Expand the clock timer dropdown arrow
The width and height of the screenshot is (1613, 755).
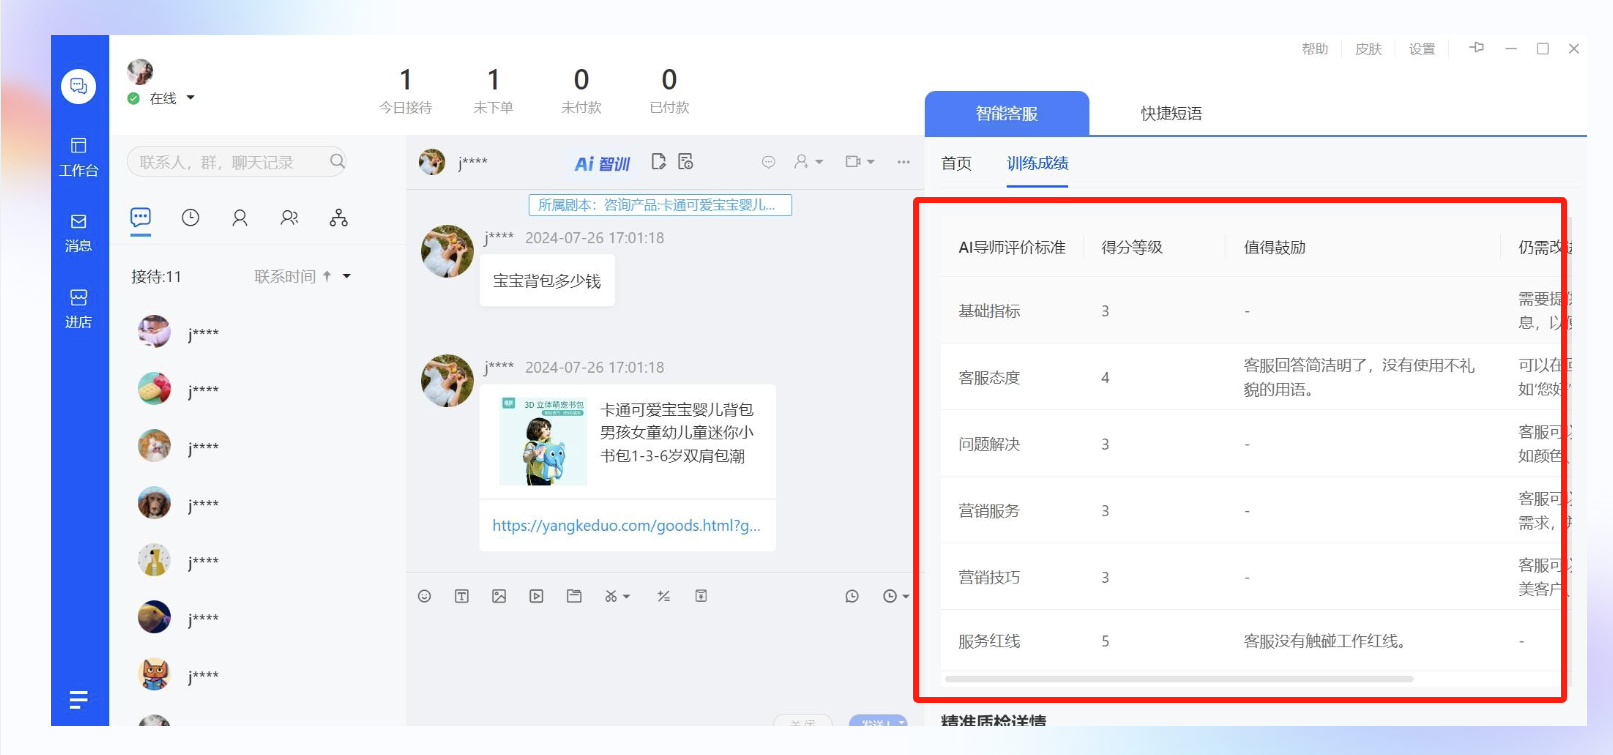point(906,596)
